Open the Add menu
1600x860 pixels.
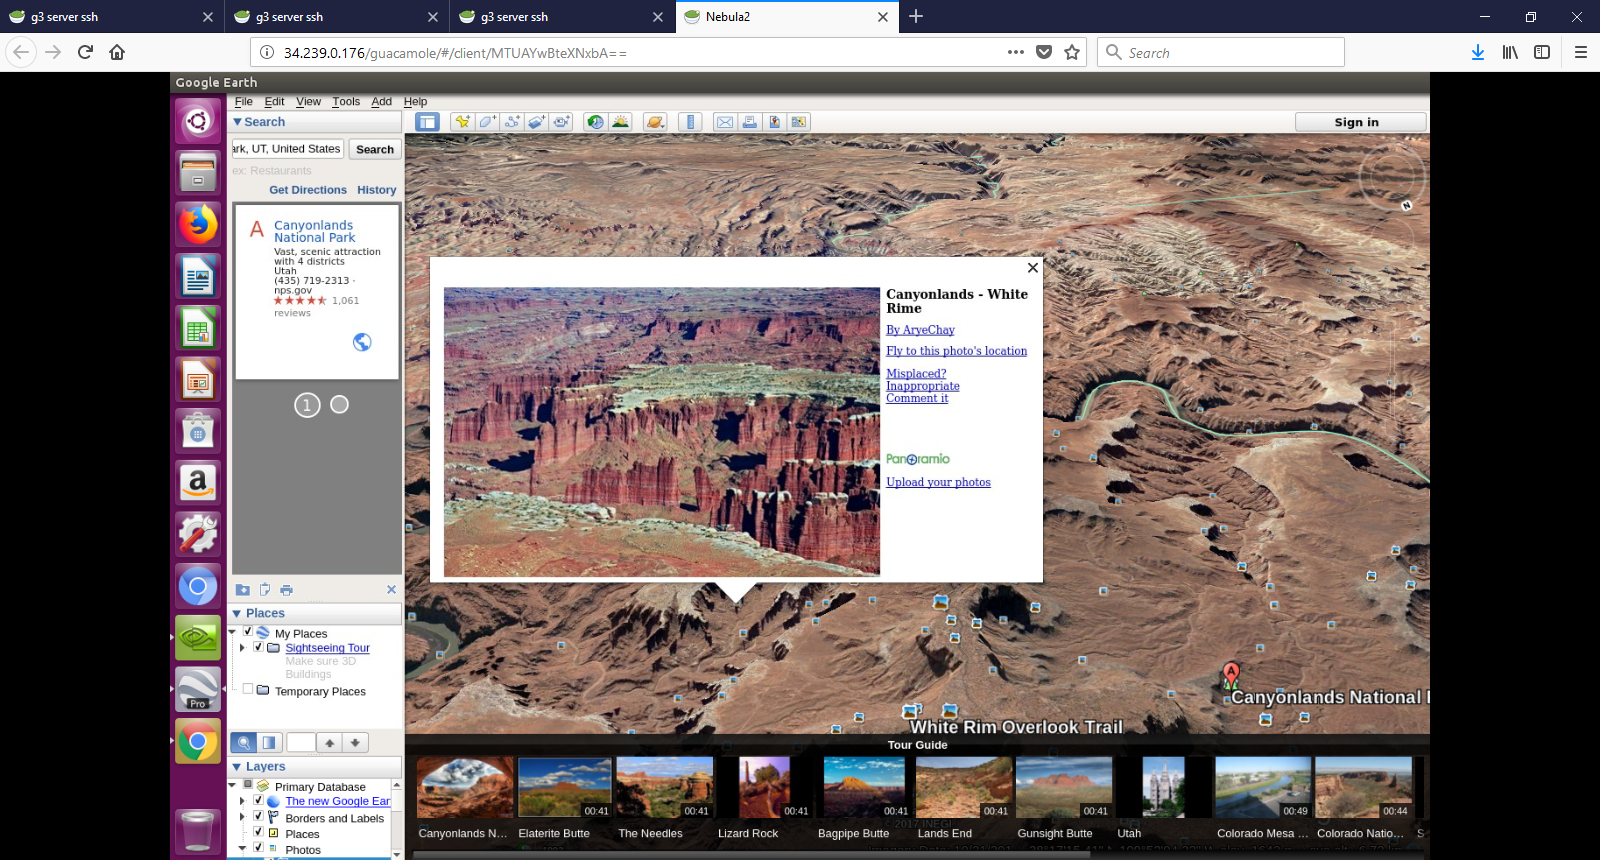(x=381, y=102)
